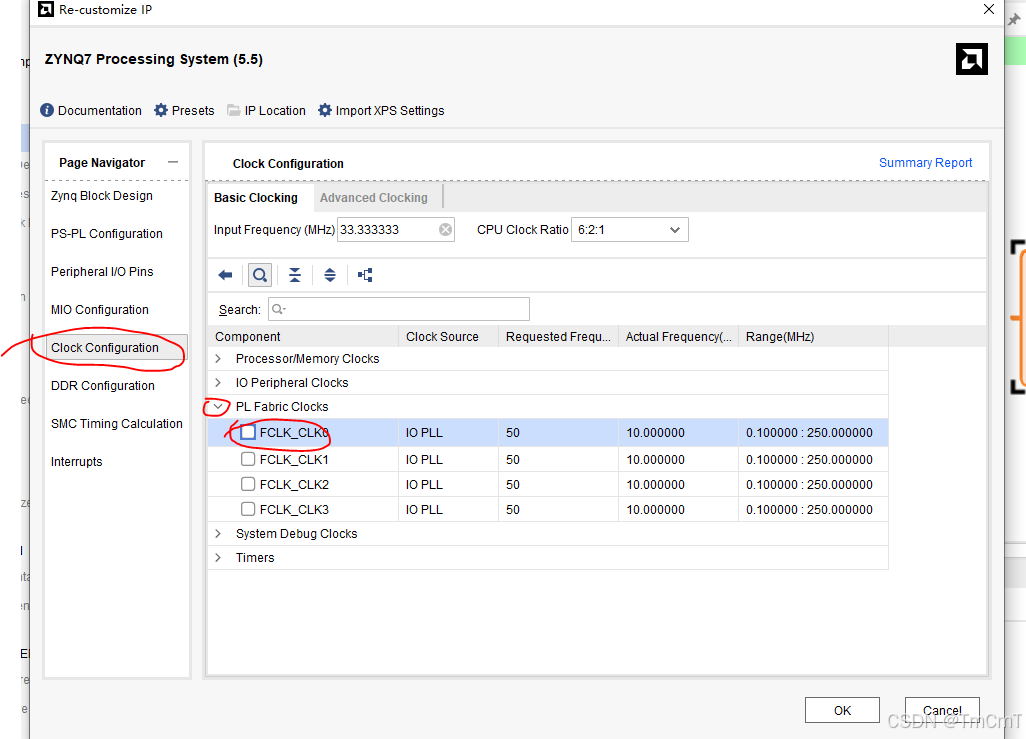Image resolution: width=1026 pixels, height=739 pixels.
Task: Switch to Advanced Clocking tab
Action: [x=374, y=198]
